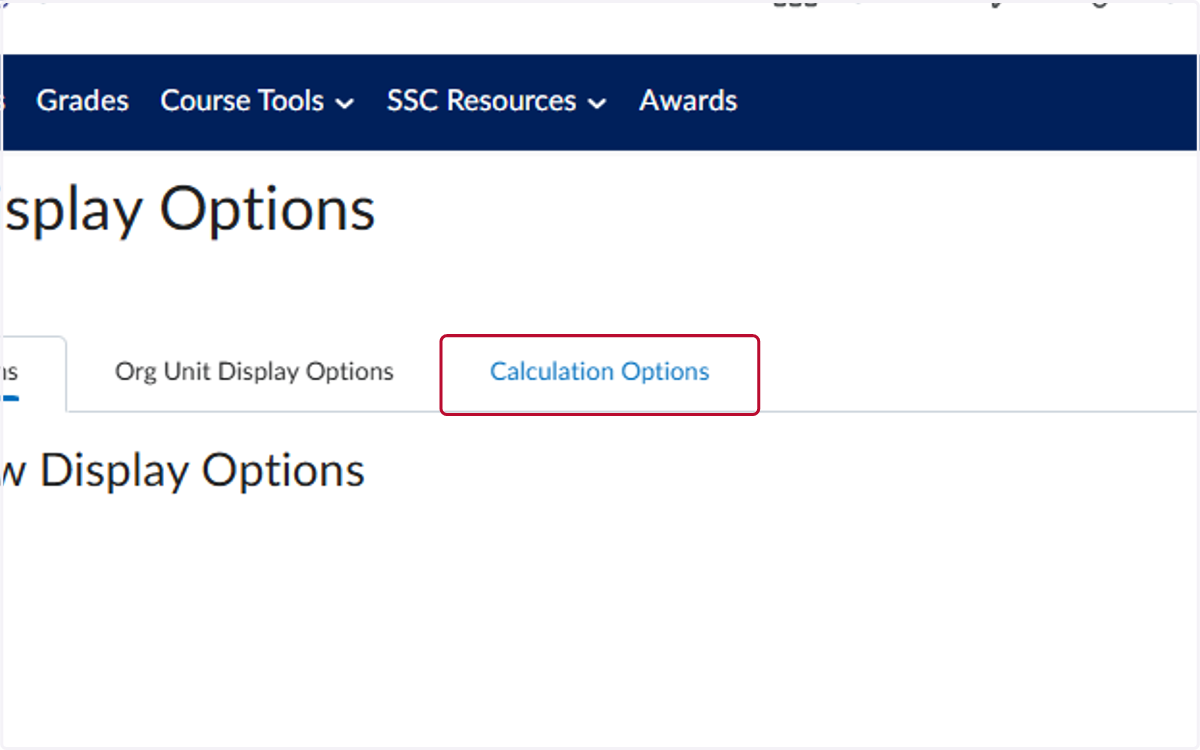Open the Awards nav link
The height and width of the screenshot is (750, 1200).
688,101
